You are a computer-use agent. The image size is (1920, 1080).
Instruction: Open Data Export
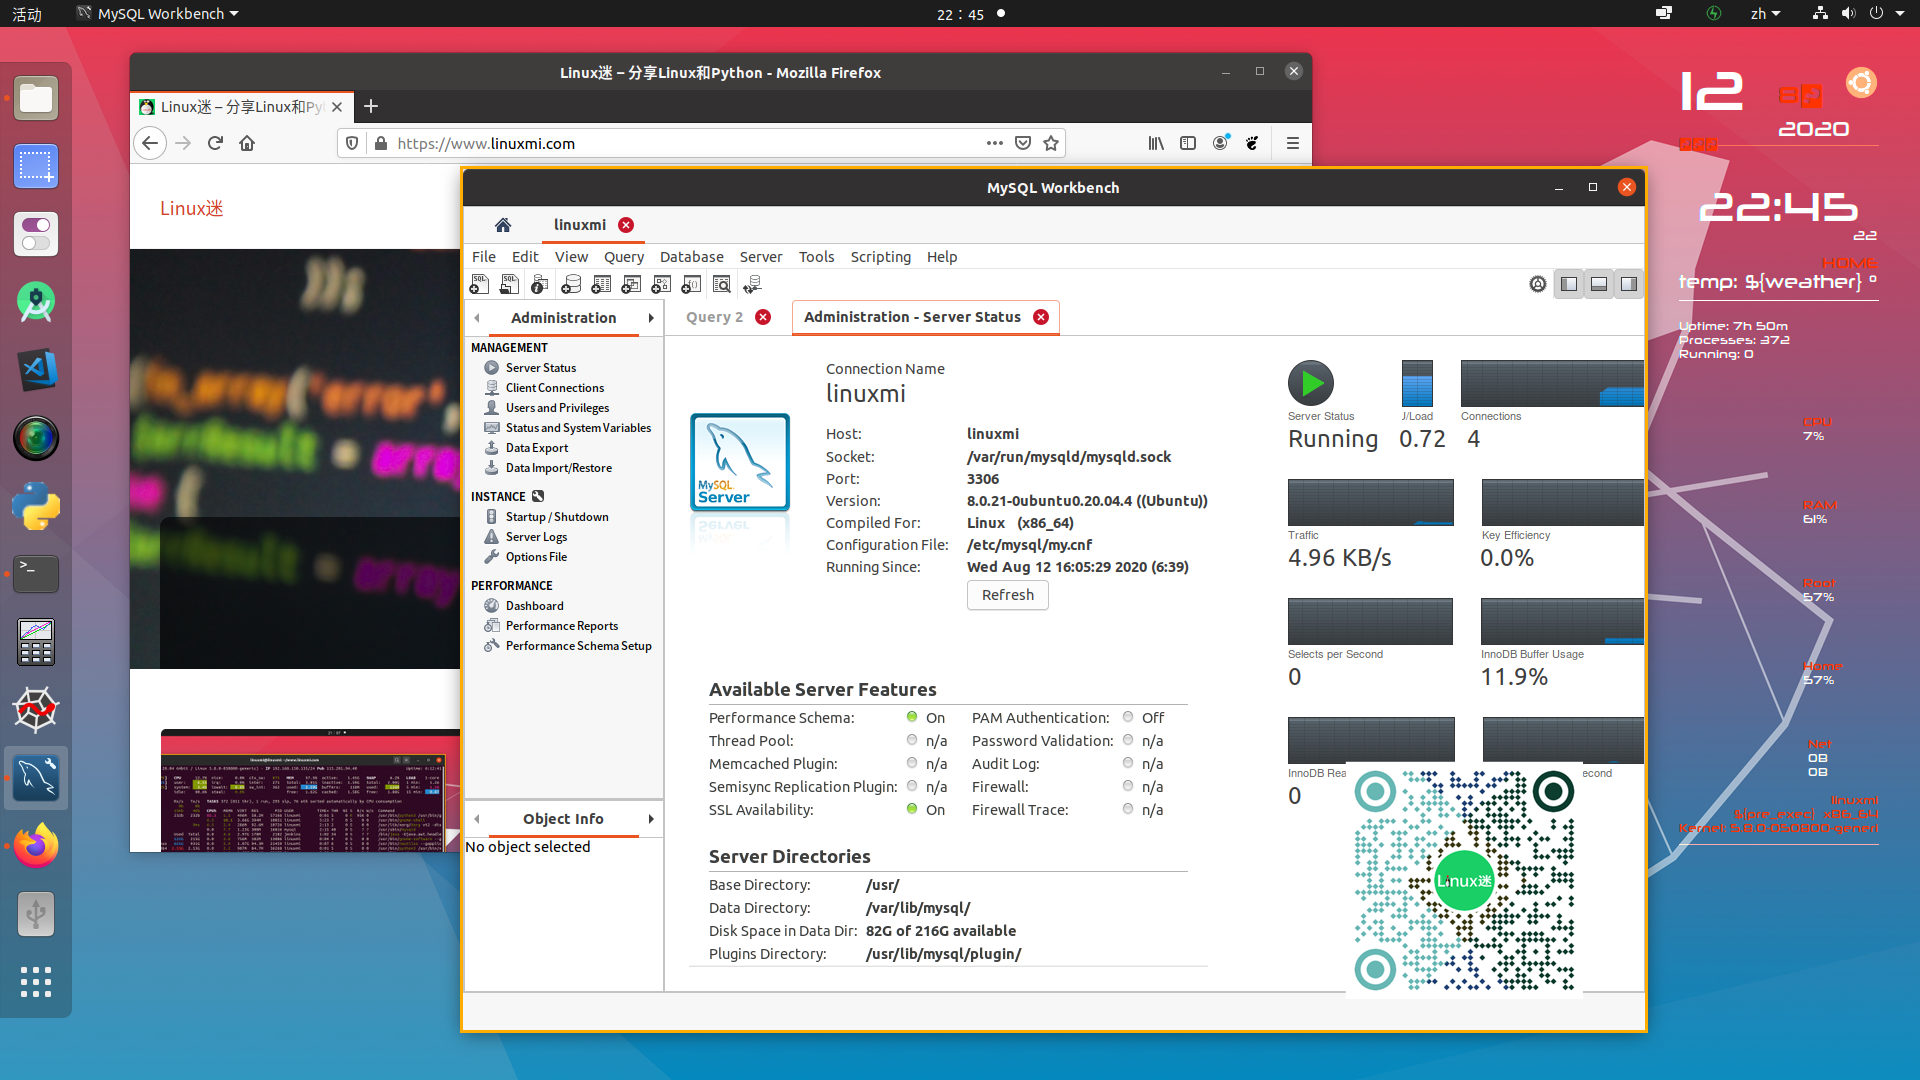pyautogui.click(x=536, y=448)
